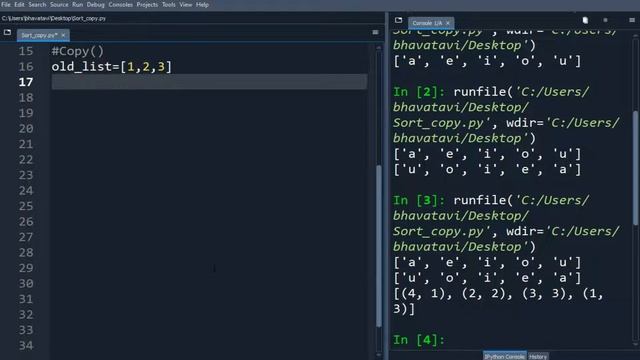Open the Source menu

pos(59,4)
